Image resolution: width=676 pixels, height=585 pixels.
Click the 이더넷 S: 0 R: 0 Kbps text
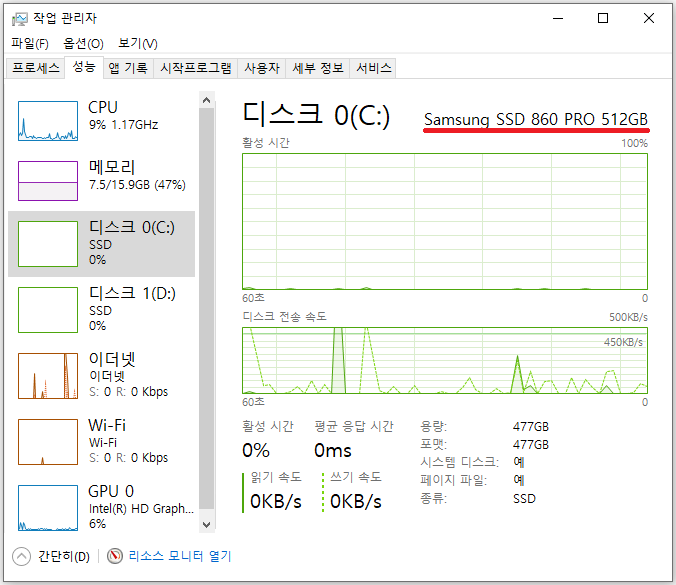[128, 392]
